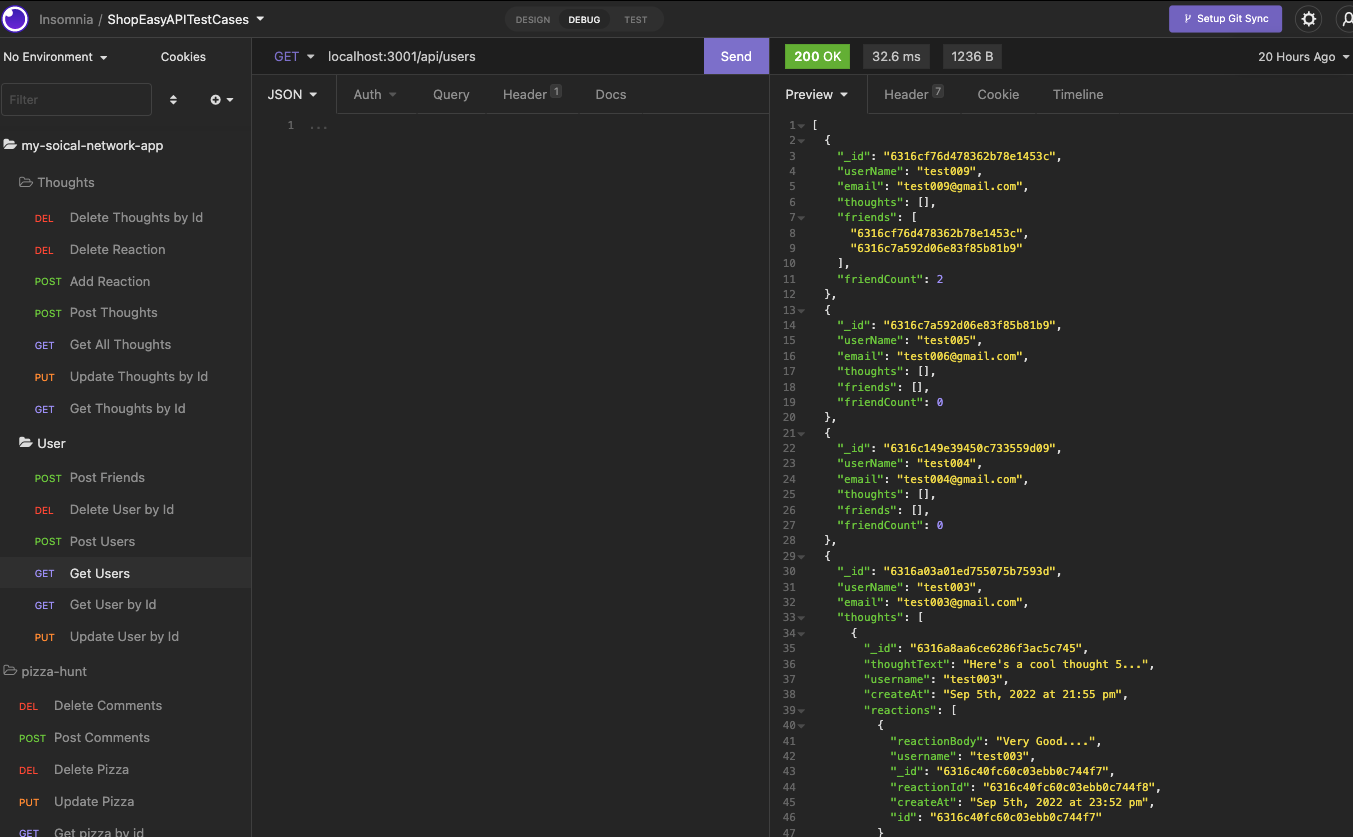Screen dimensions: 1353x837
Task: Click the Insomnia logo in the top bar
Action: point(15,18)
